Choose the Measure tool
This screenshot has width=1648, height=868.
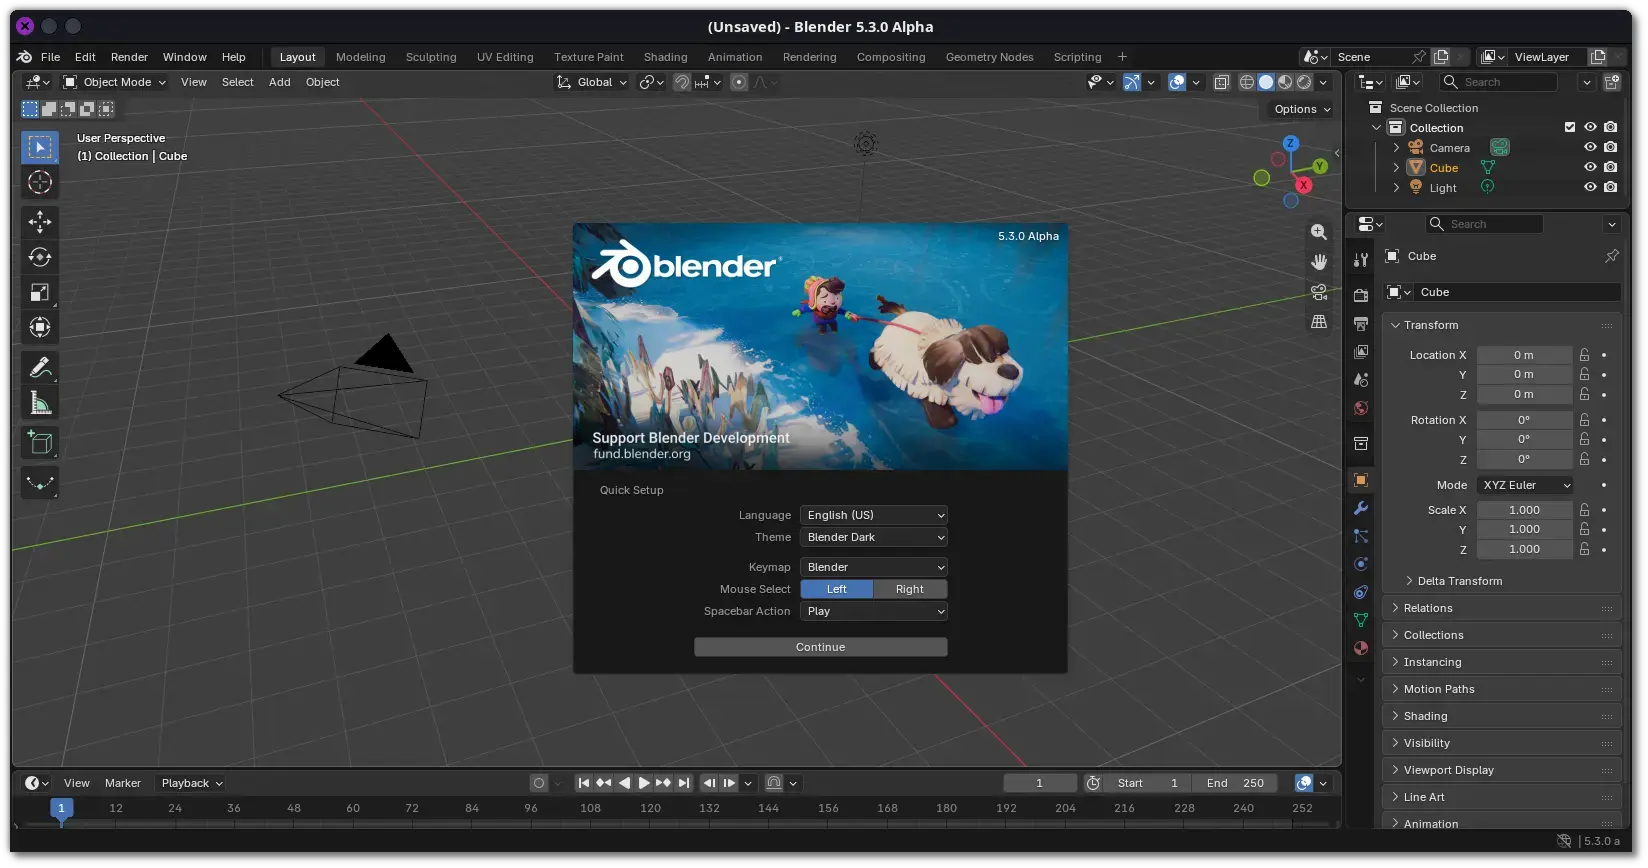coord(40,403)
